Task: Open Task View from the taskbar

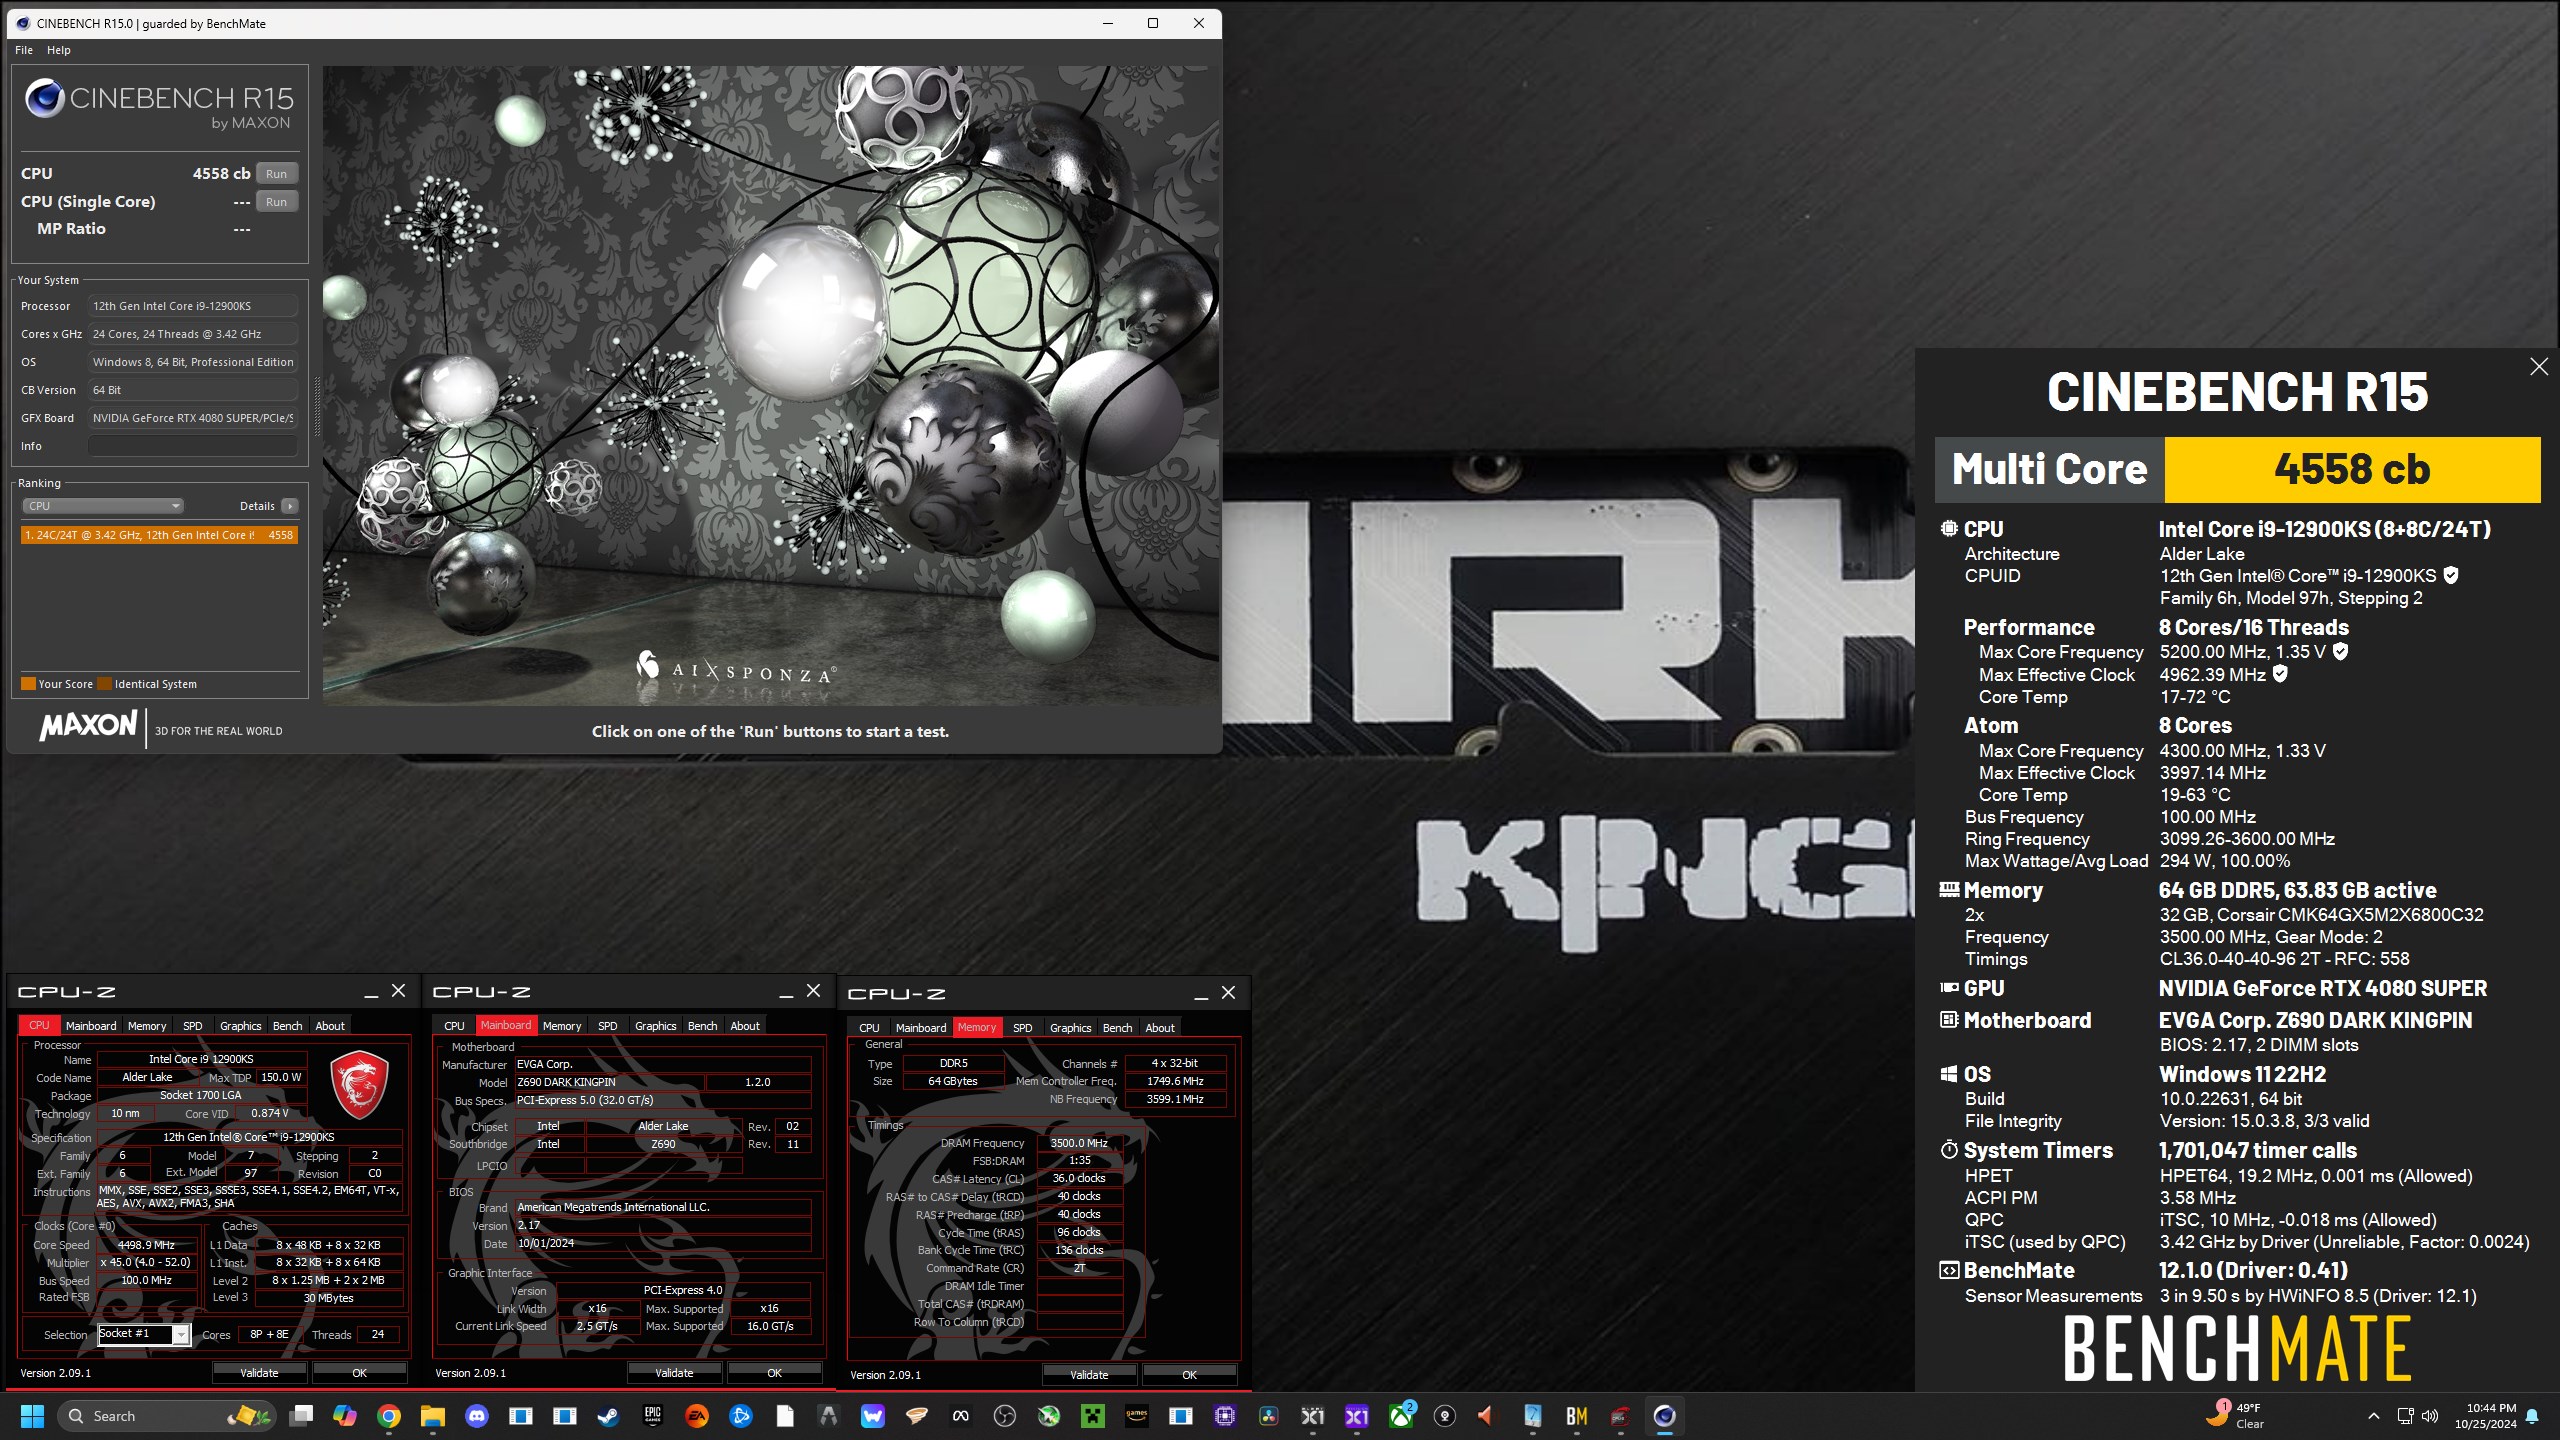Action: (301, 1416)
